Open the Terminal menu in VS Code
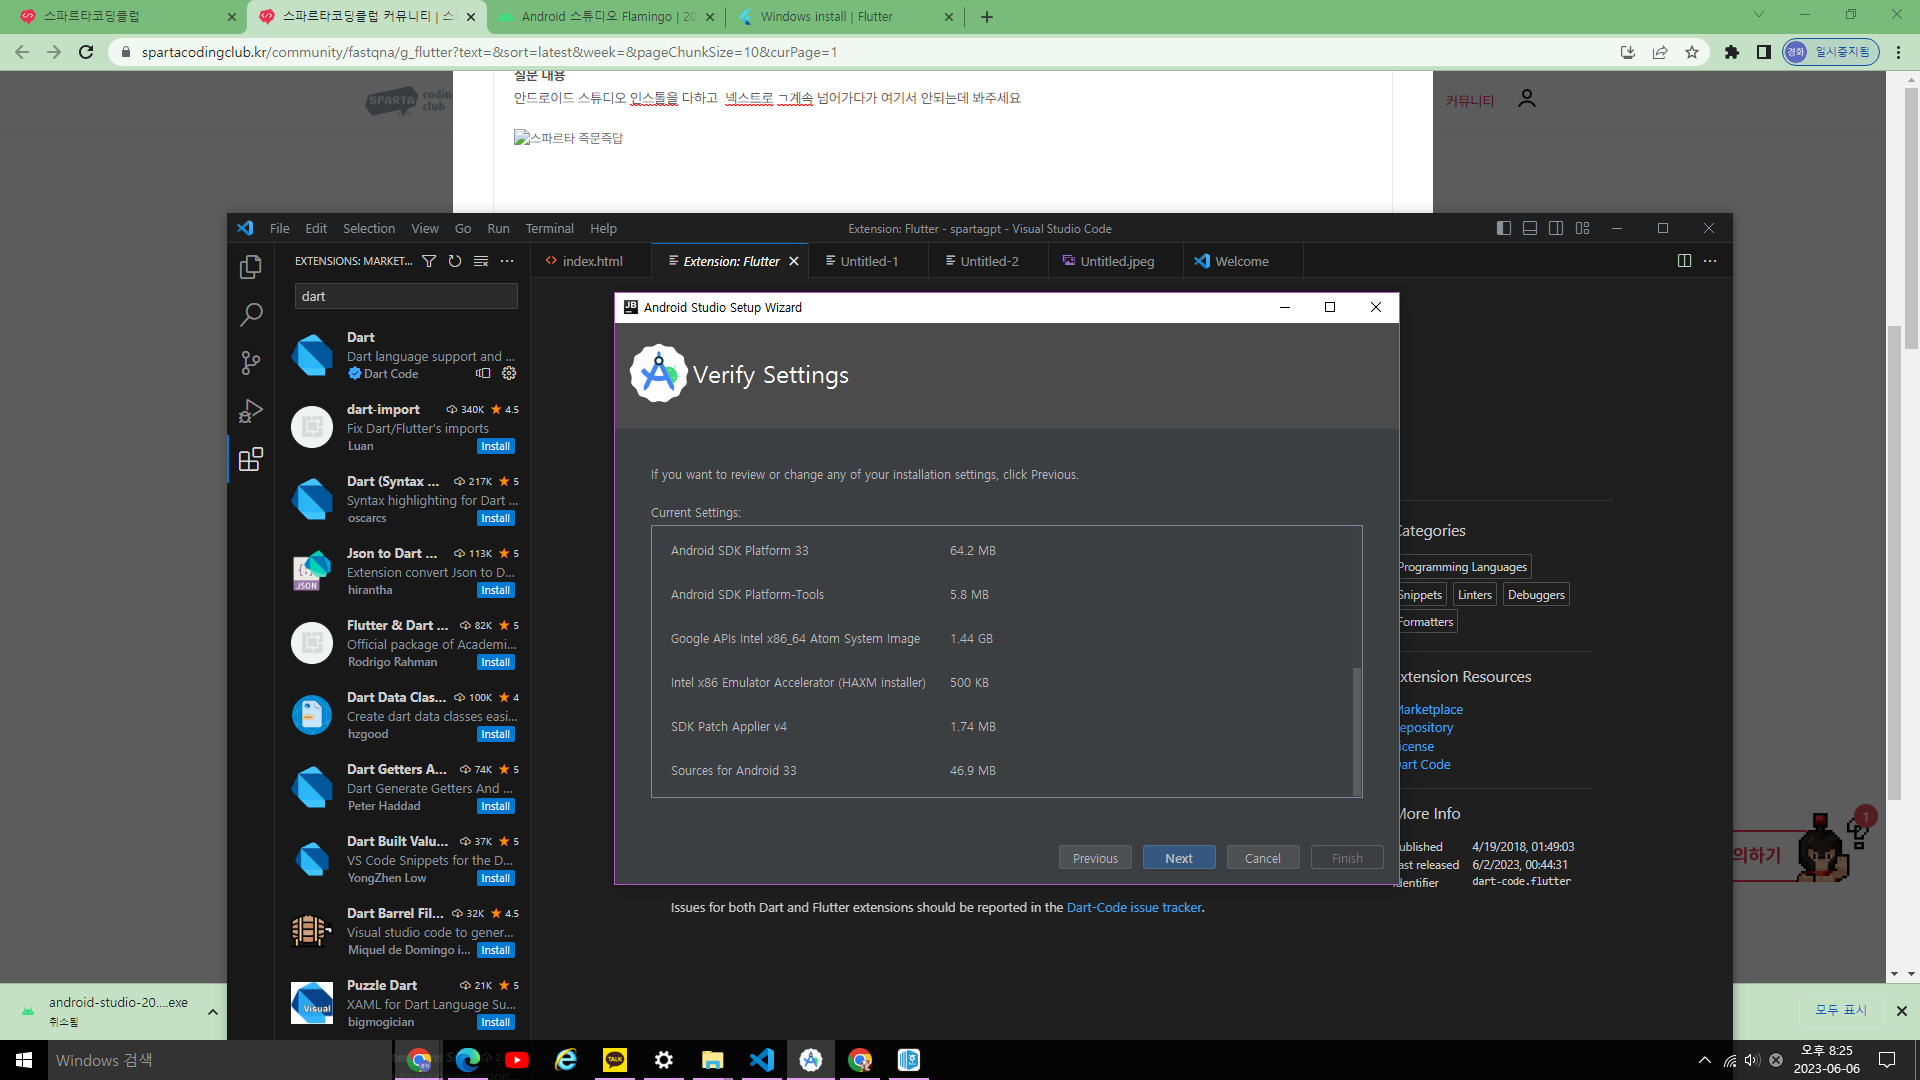1920x1080 pixels. tap(550, 228)
